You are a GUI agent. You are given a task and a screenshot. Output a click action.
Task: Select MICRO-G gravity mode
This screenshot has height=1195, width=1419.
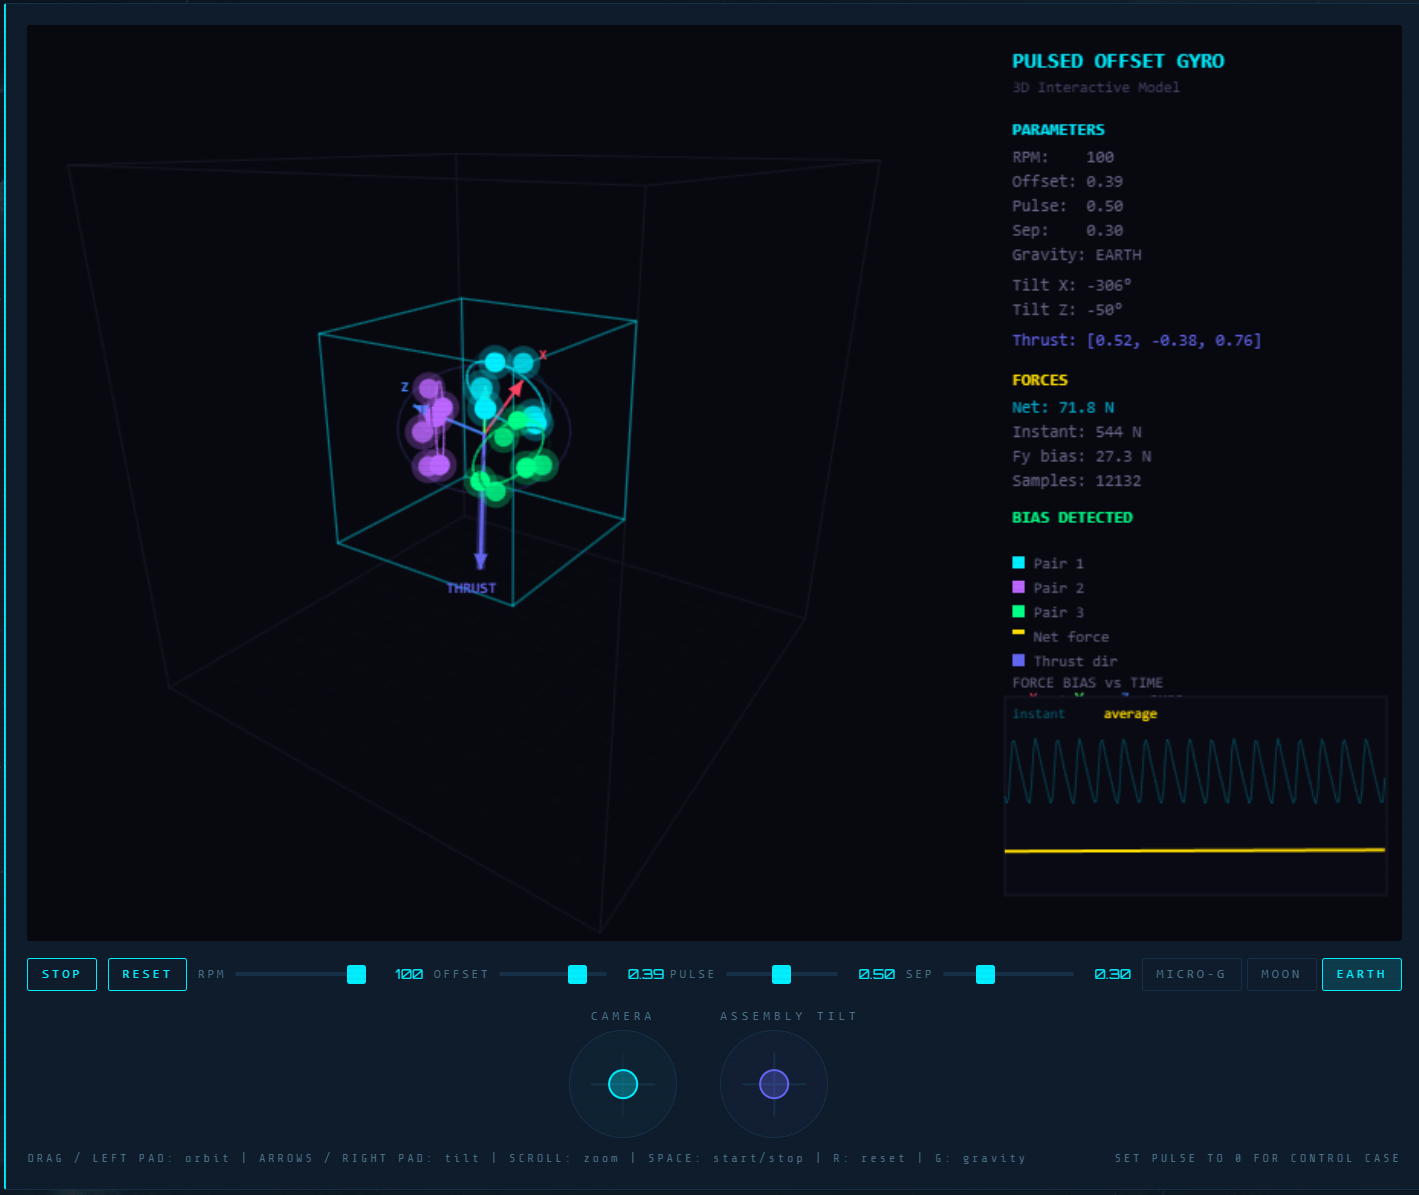[1191, 974]
